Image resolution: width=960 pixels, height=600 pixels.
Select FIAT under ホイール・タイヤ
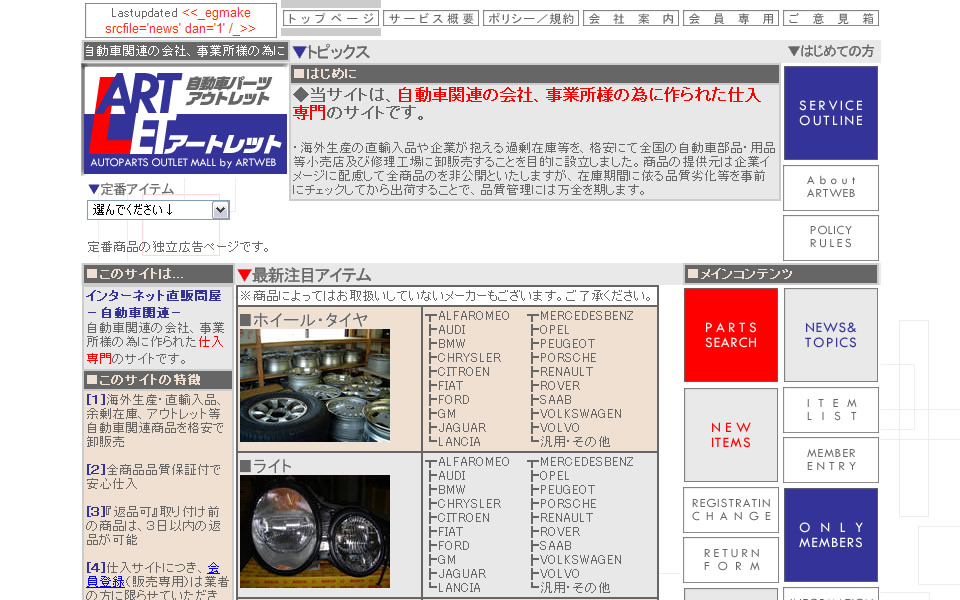tap(450, 386)
